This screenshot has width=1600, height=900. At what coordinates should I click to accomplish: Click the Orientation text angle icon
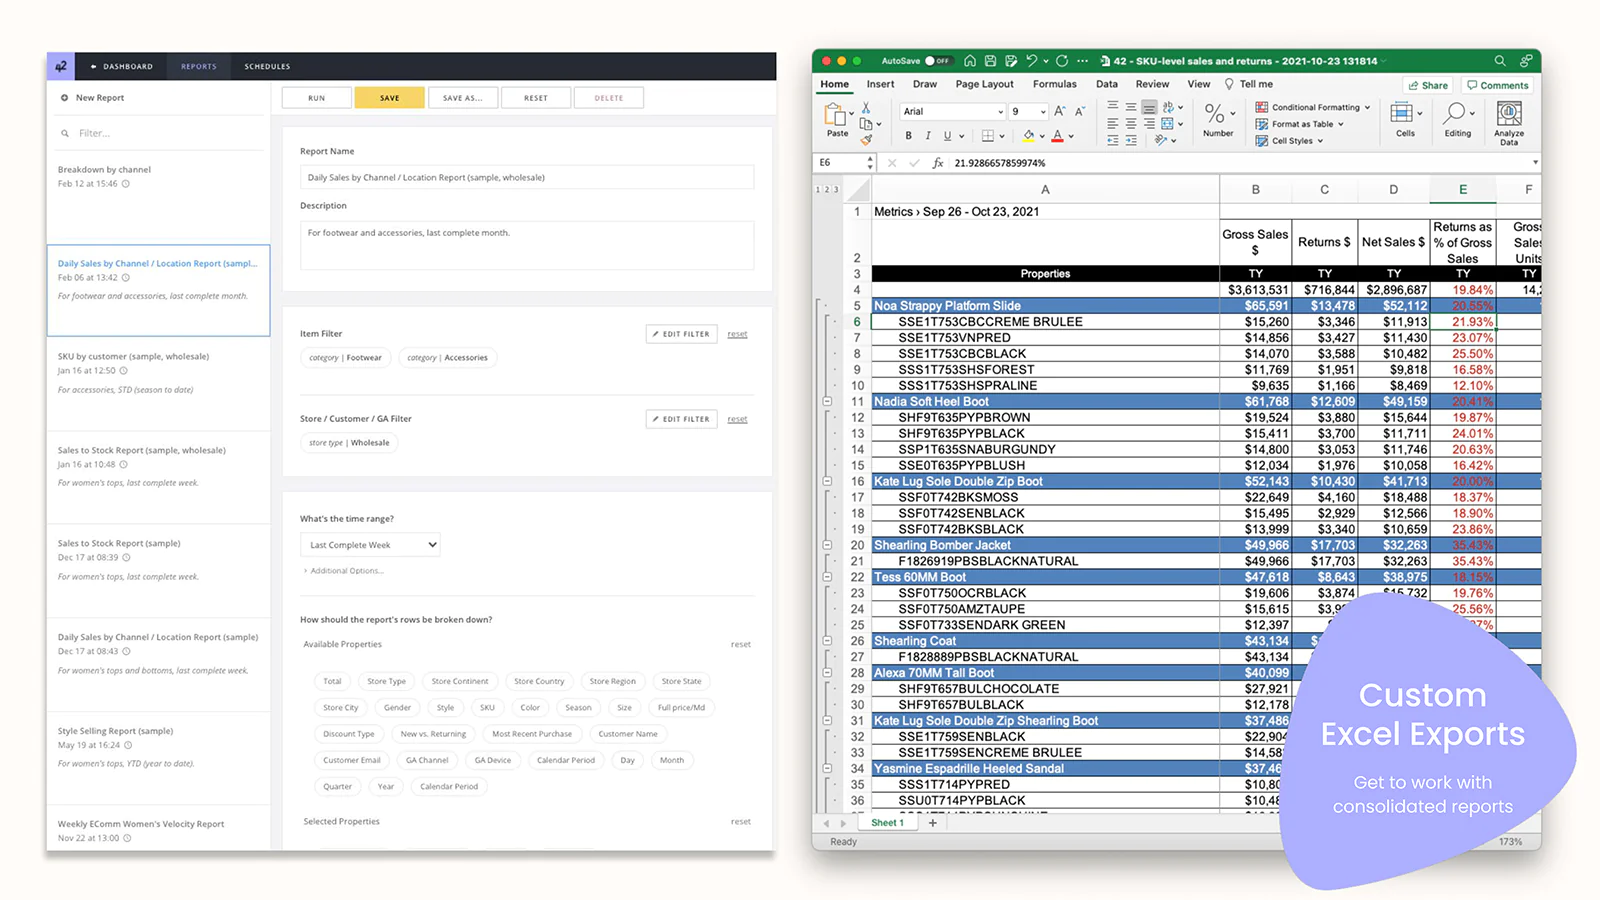pos(1161,141)
